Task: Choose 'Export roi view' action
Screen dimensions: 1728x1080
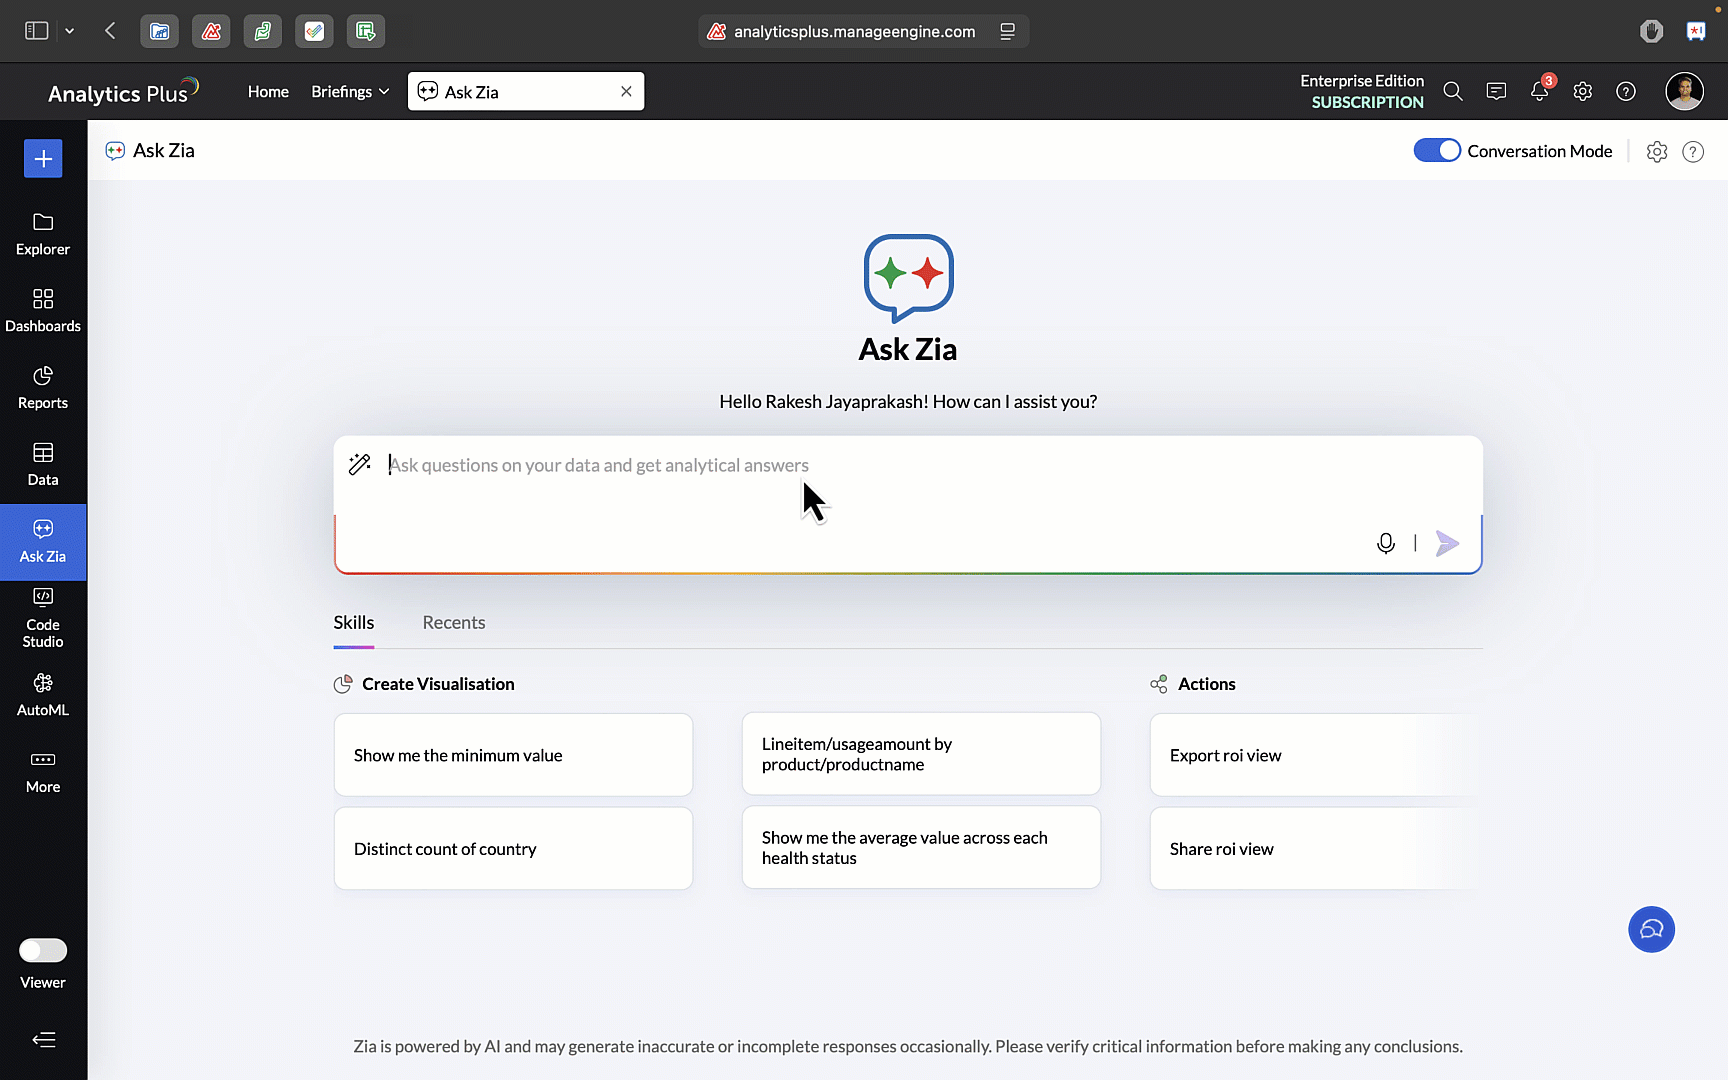Action: click(x=1314, y=755)
